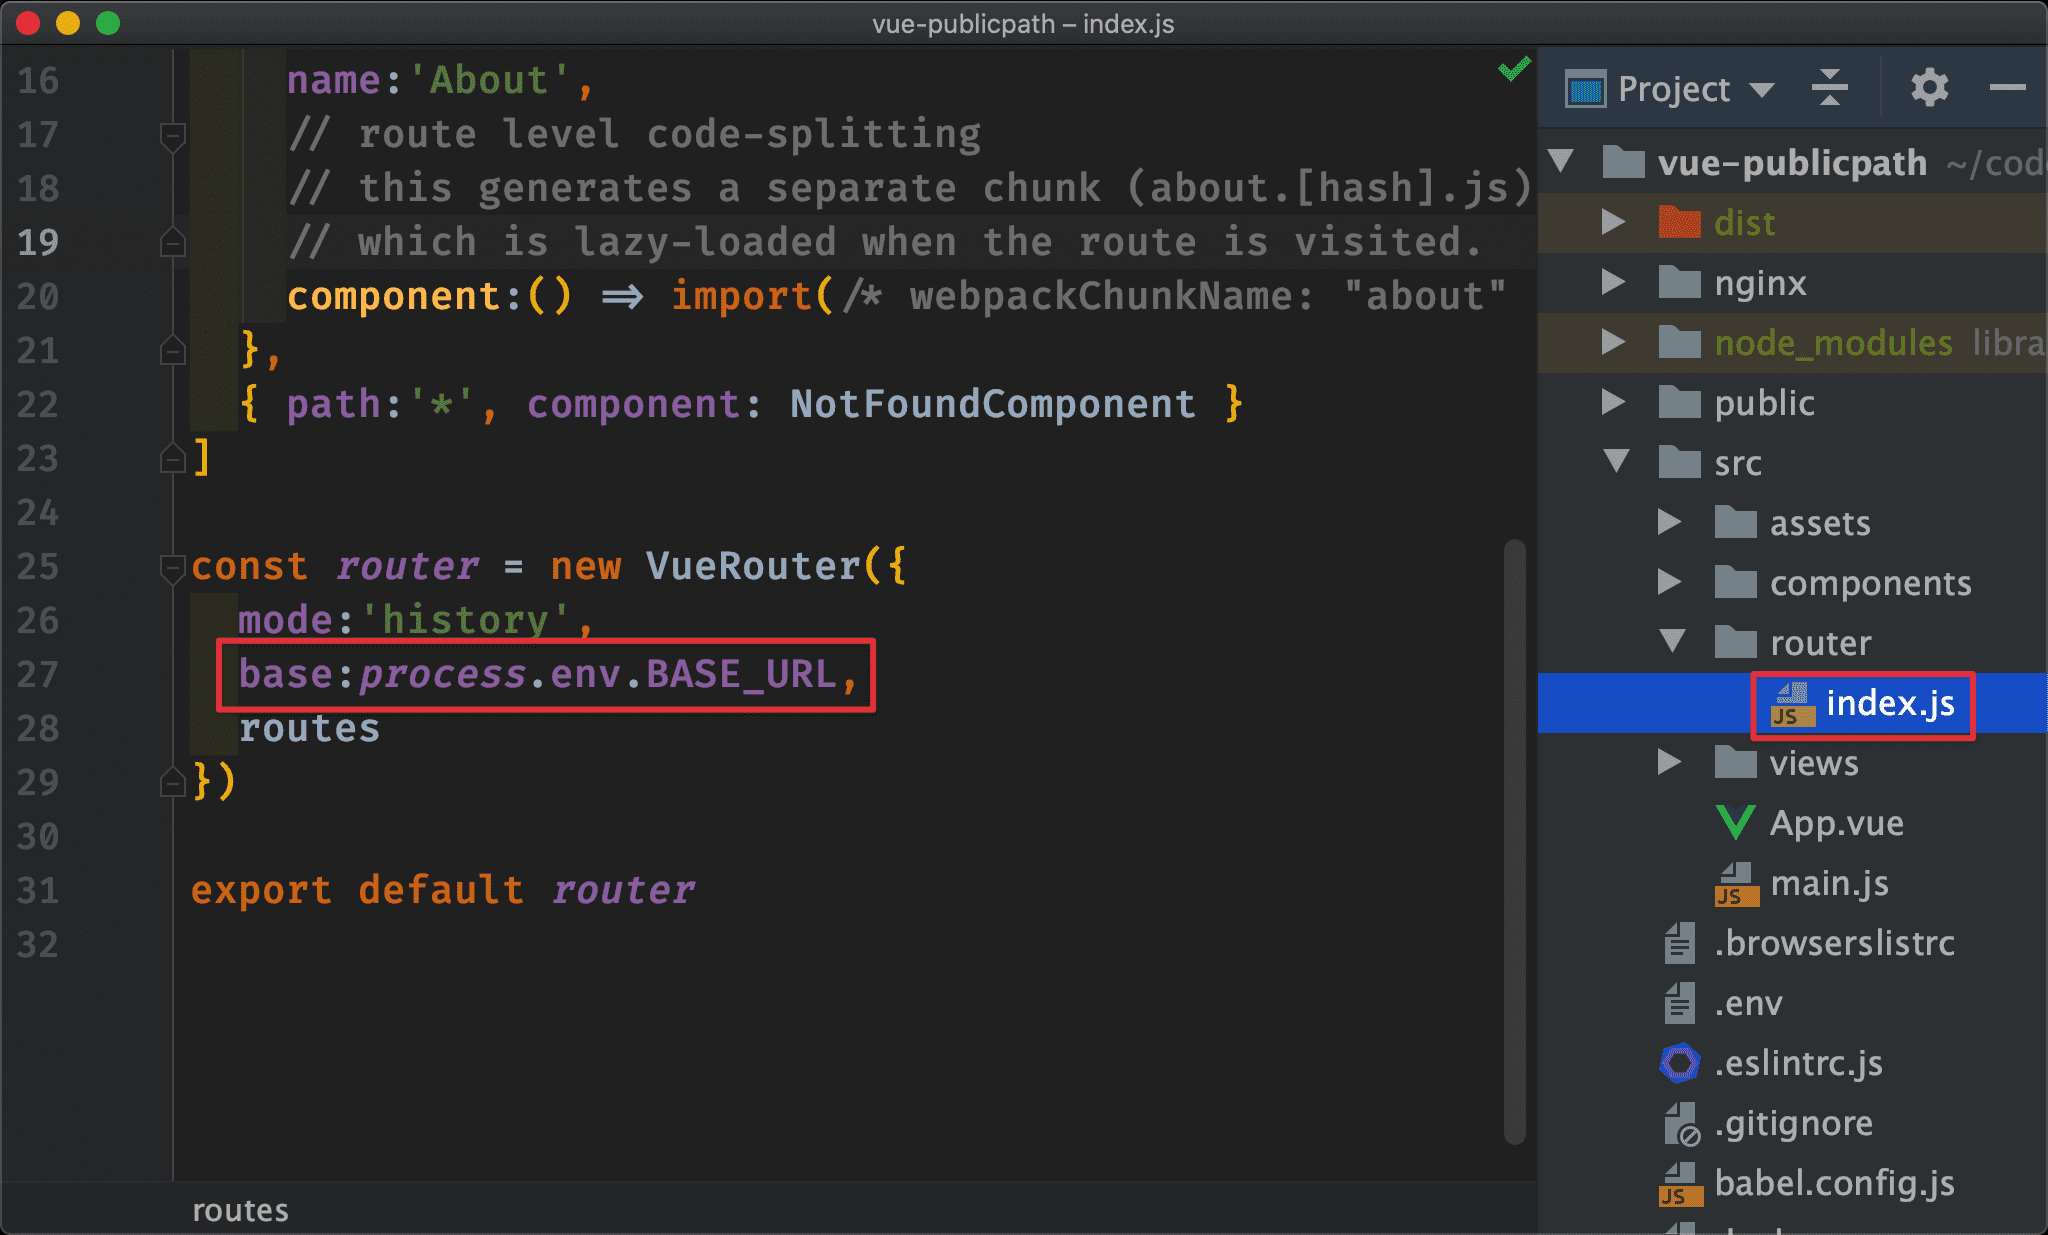Viewport: 2048px width, 1235px height.
Task: Expand the nginx folder arrow
Action: pyautogui.click(x=1613, y=281)
